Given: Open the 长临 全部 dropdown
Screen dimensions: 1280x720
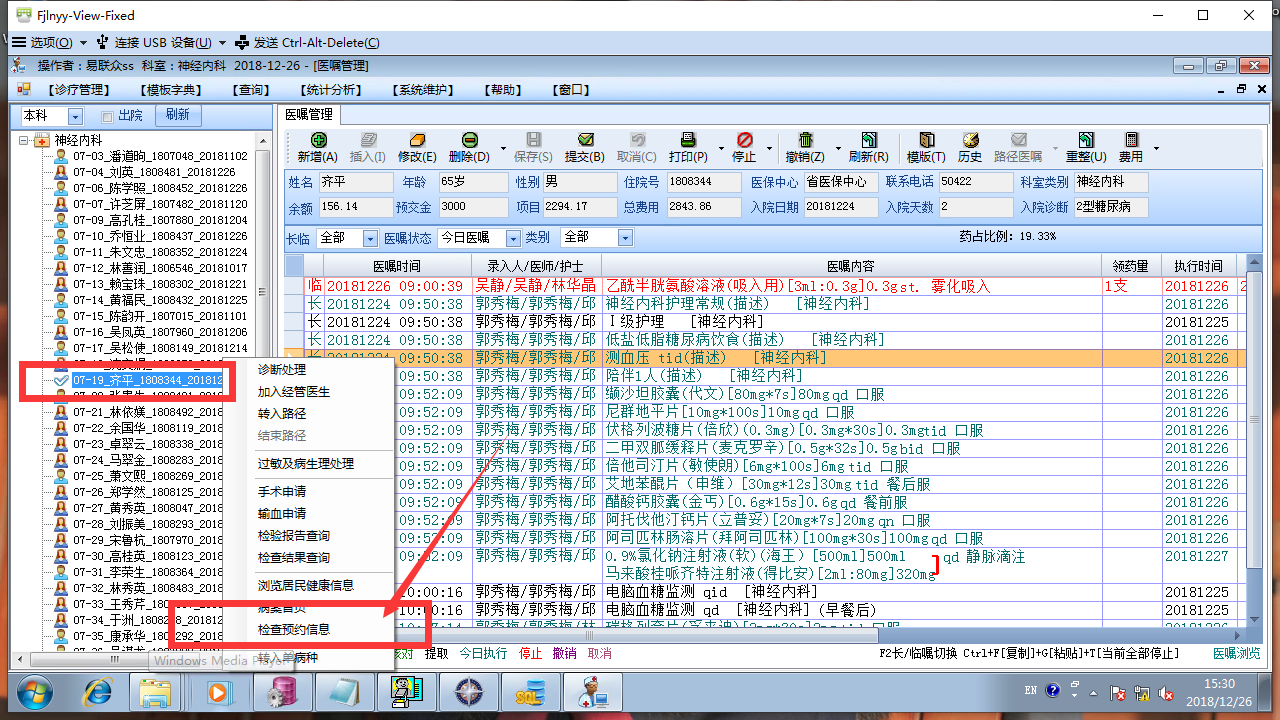Looking at the screenshot, I should 370,238.
